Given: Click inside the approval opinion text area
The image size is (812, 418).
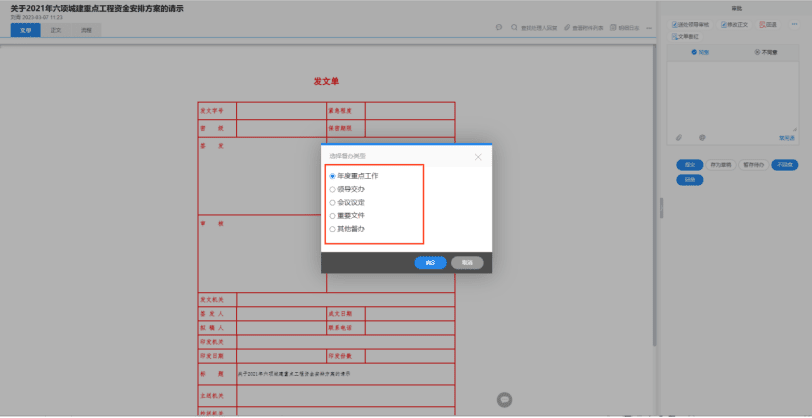Looking at the screenshot, I should click(x=732, y=96).
